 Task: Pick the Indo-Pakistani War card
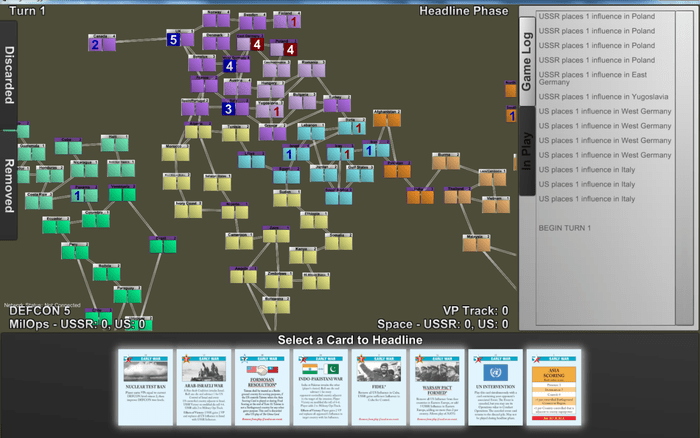coord(321,387)
